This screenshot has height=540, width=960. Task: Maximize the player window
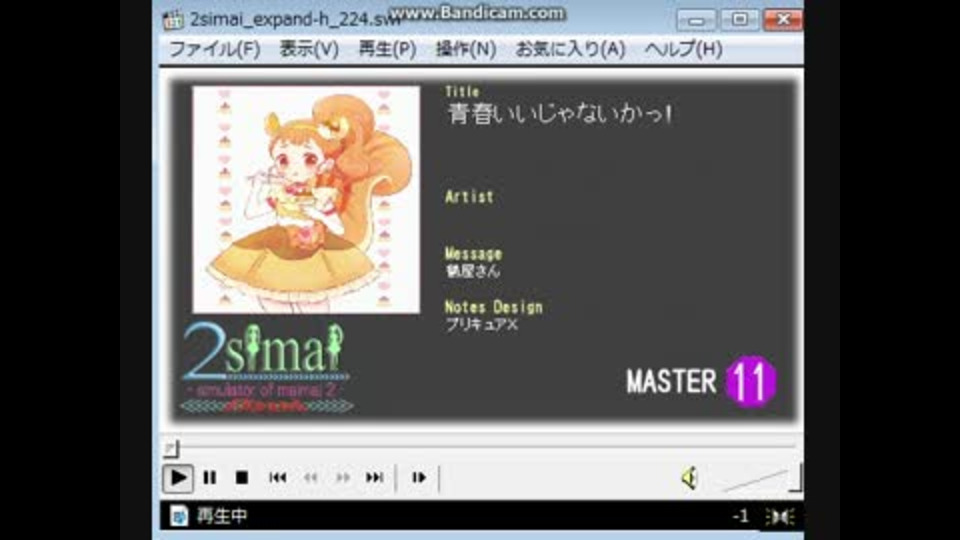739,20
